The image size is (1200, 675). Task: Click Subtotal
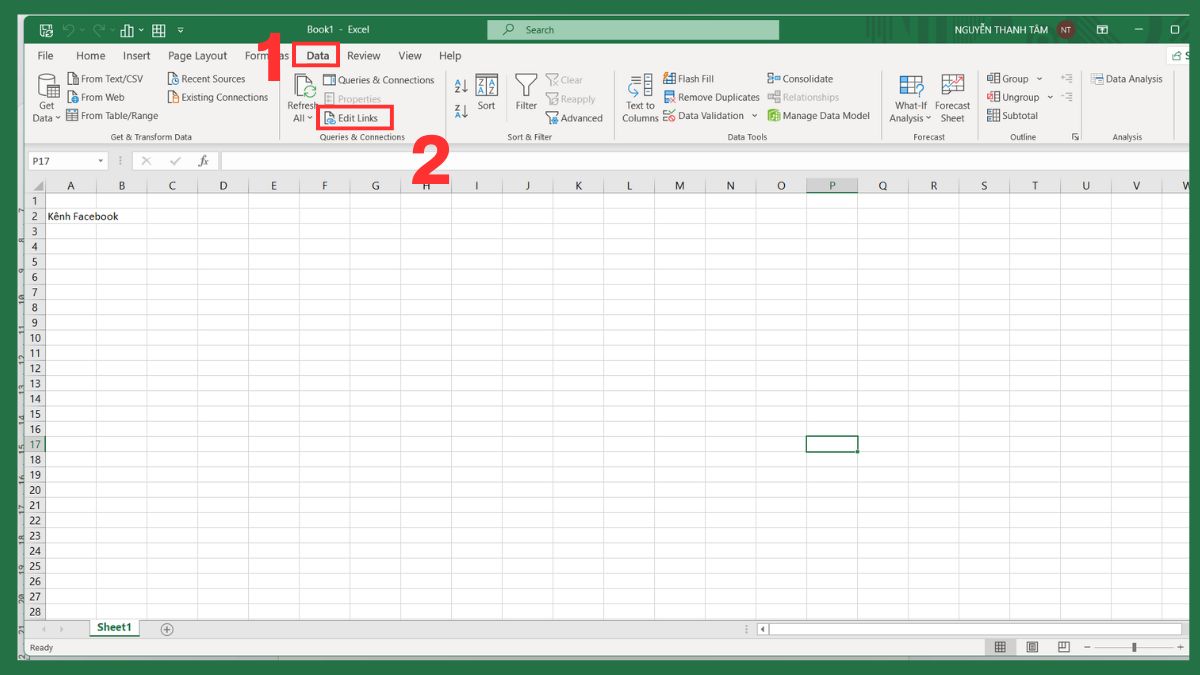(x=1012, y=116)
